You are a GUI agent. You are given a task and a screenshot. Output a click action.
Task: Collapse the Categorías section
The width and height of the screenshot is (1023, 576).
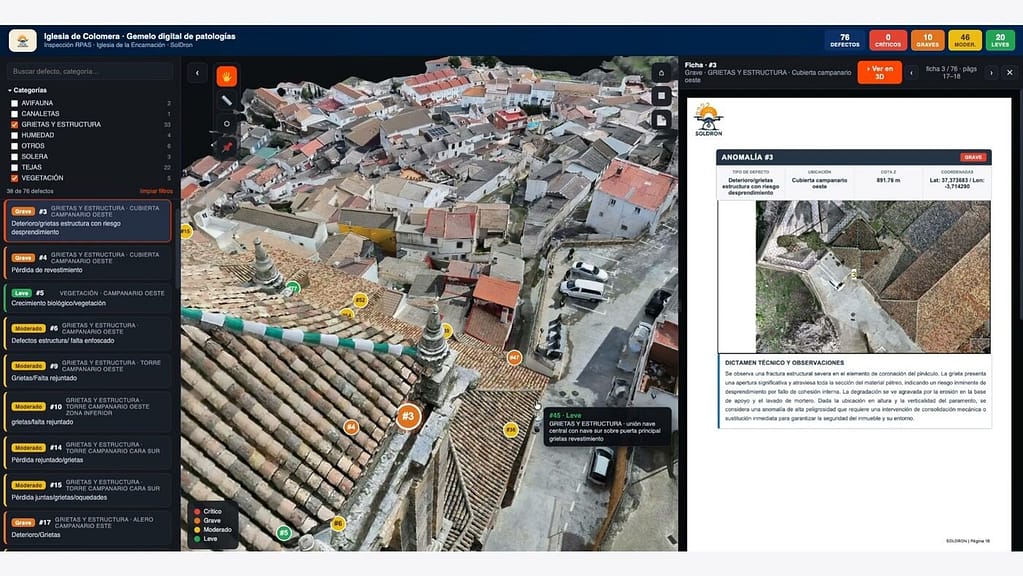pos(27,90)
